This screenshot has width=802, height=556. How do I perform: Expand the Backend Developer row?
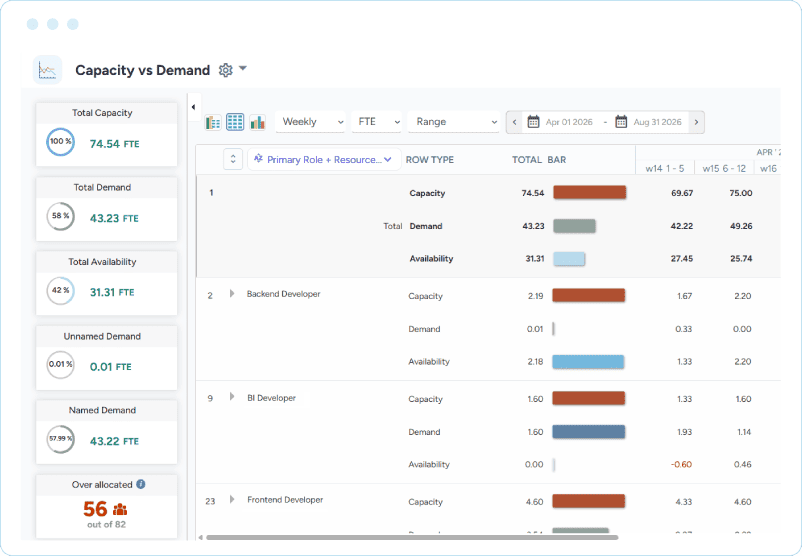232,294
